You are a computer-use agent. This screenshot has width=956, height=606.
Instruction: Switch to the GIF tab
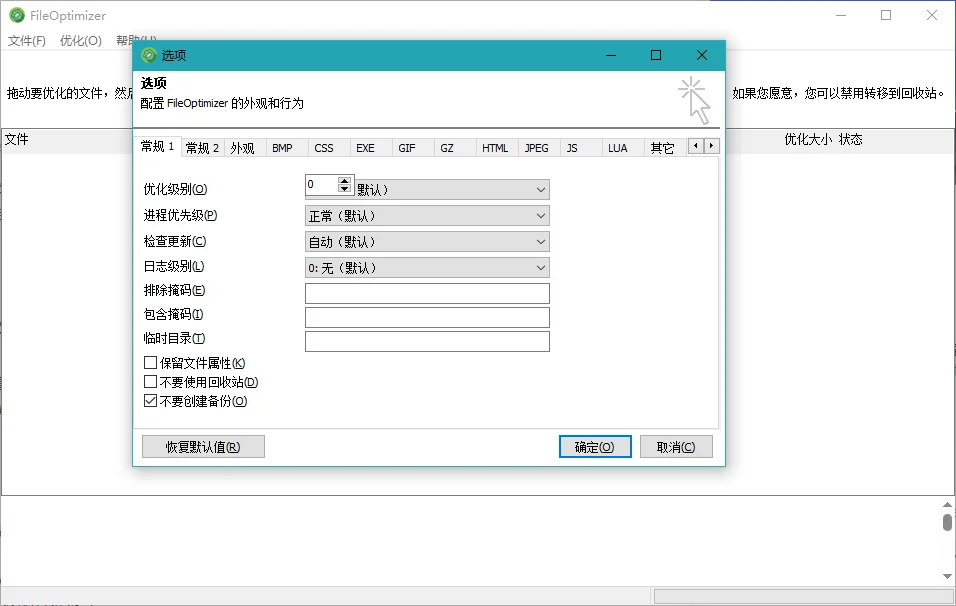tap(407, 148)
